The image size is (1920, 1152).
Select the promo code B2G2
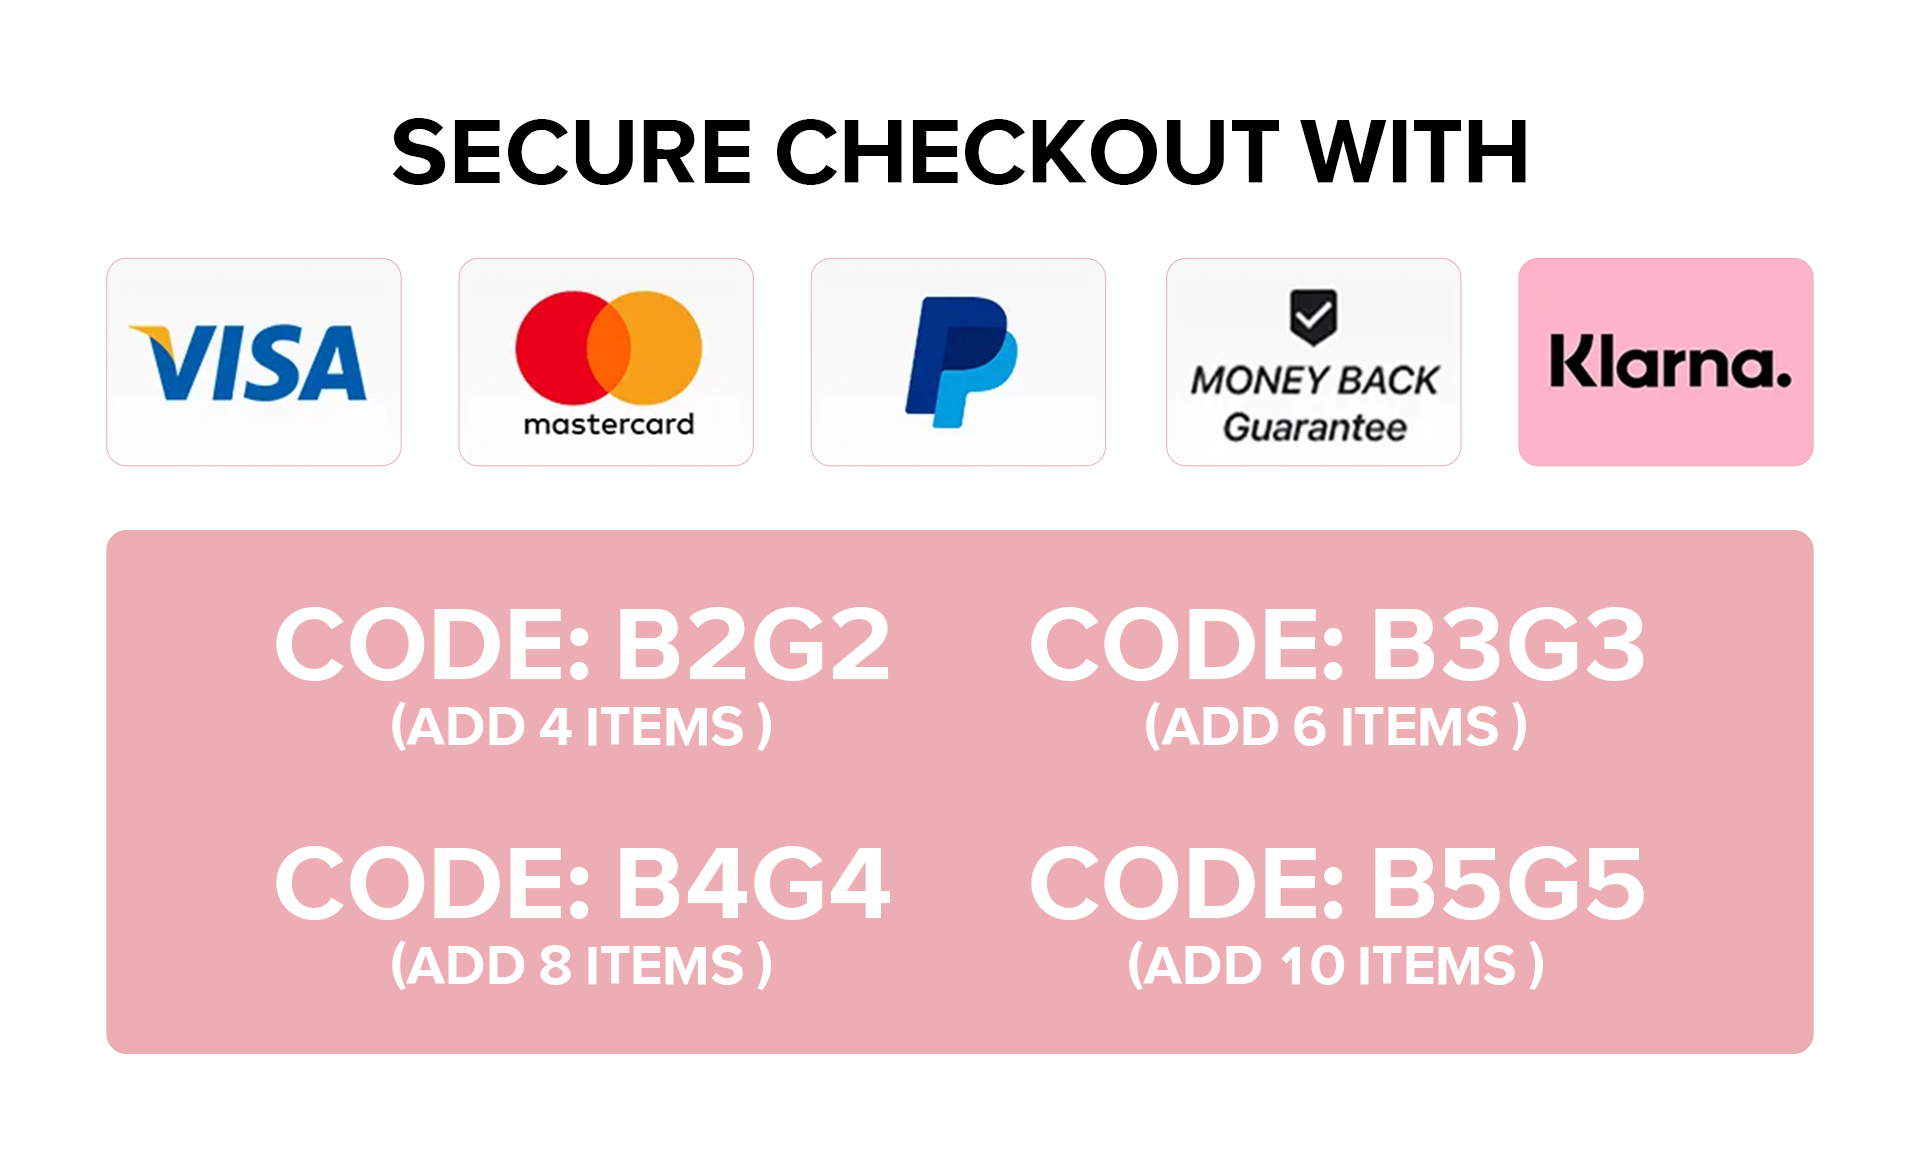click(x=582, y=646)
